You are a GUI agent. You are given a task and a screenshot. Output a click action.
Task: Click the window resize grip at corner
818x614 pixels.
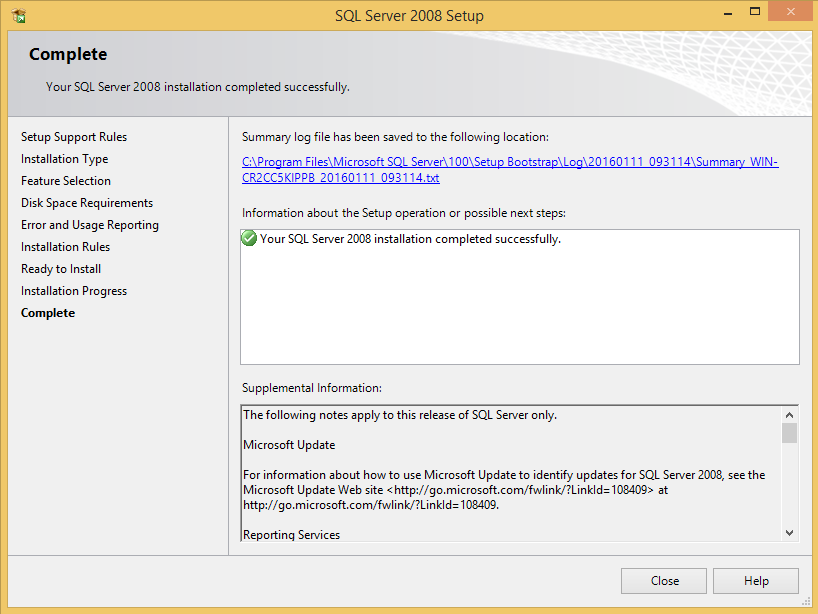[x=806, y=602]
